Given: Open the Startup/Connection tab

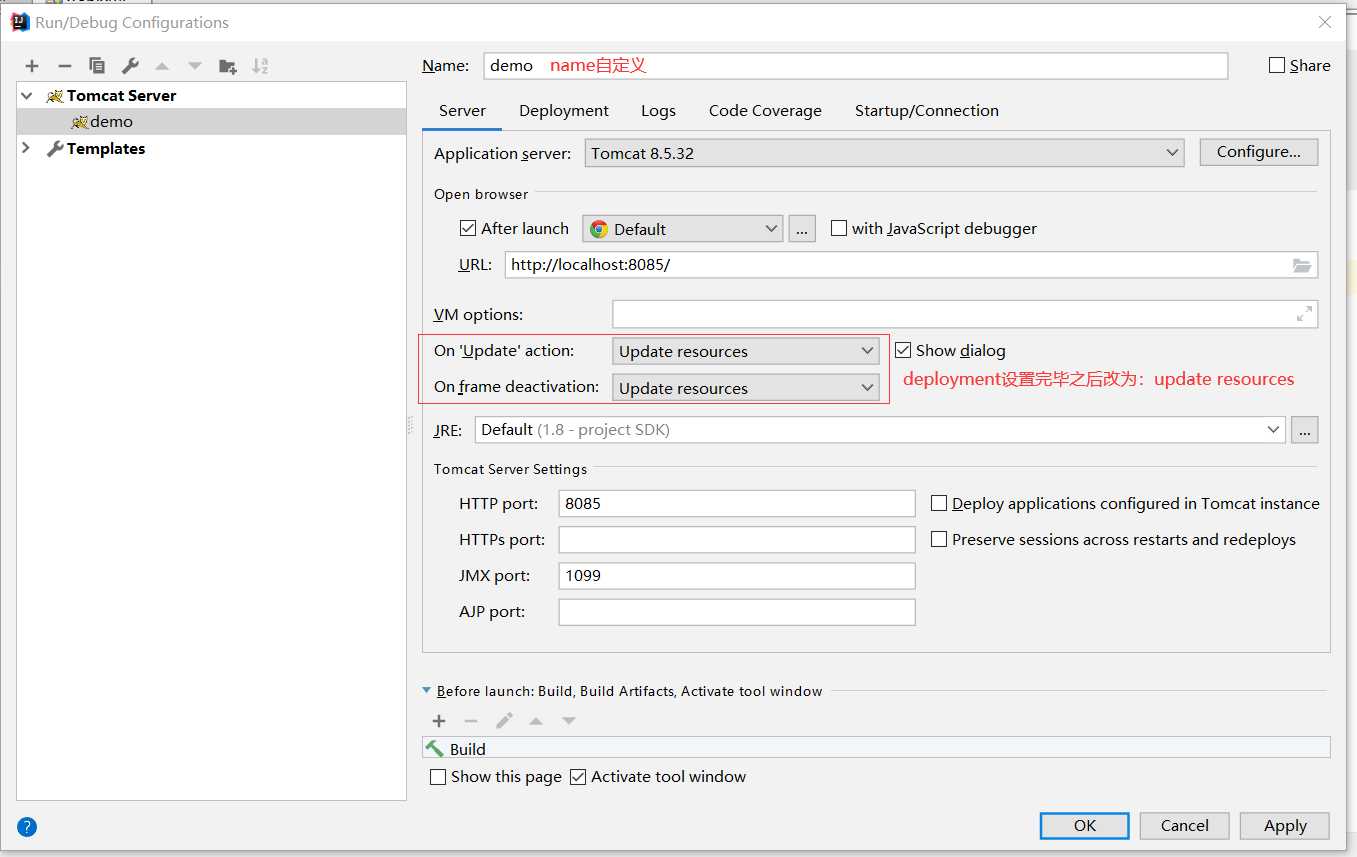Looking at the screenshot, I should point(927,111).
